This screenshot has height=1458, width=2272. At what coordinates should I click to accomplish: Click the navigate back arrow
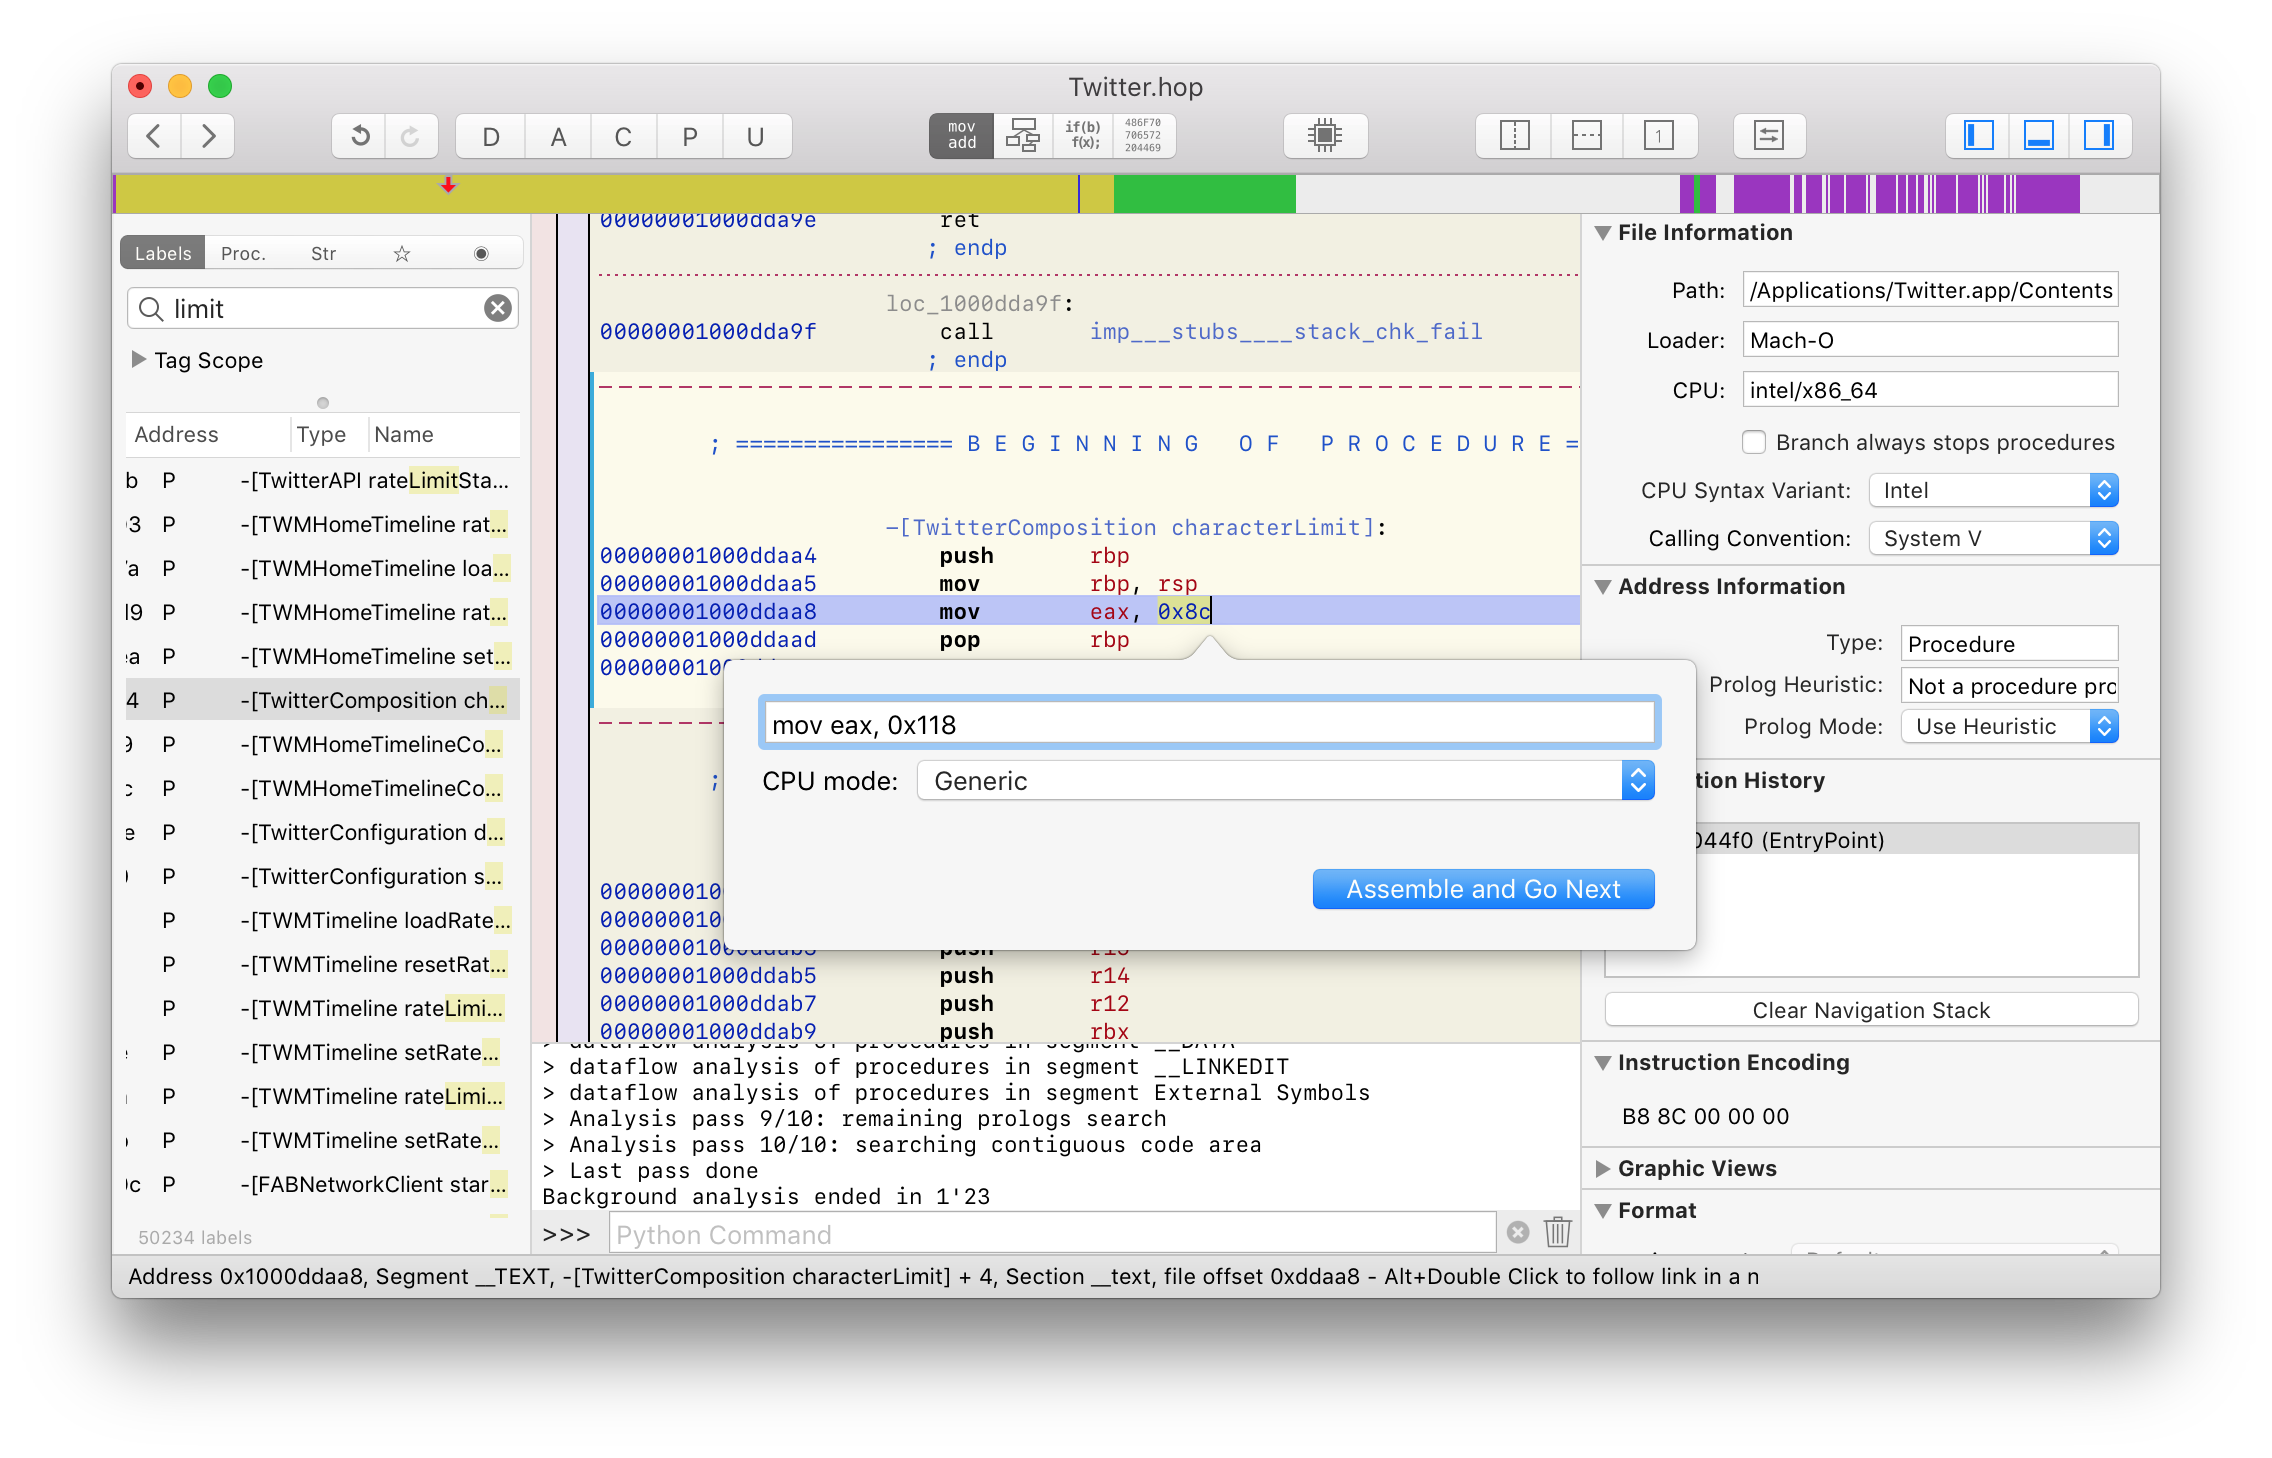(x=154, y=136)
